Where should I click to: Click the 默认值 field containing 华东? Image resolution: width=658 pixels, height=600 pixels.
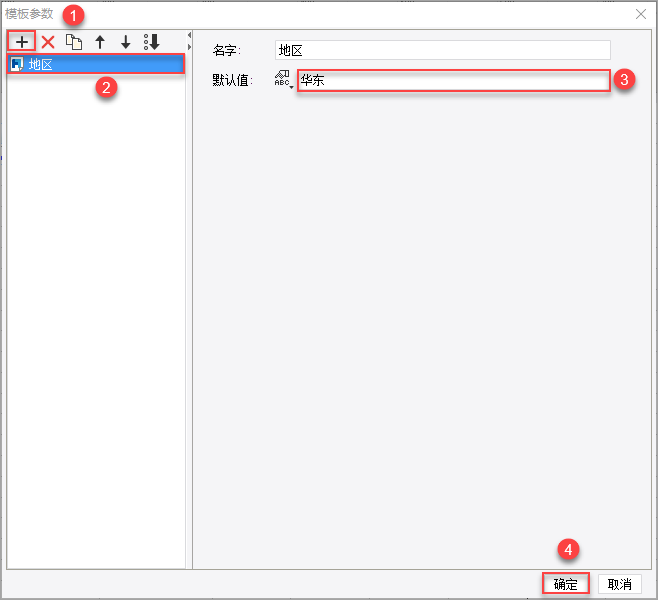454,80
